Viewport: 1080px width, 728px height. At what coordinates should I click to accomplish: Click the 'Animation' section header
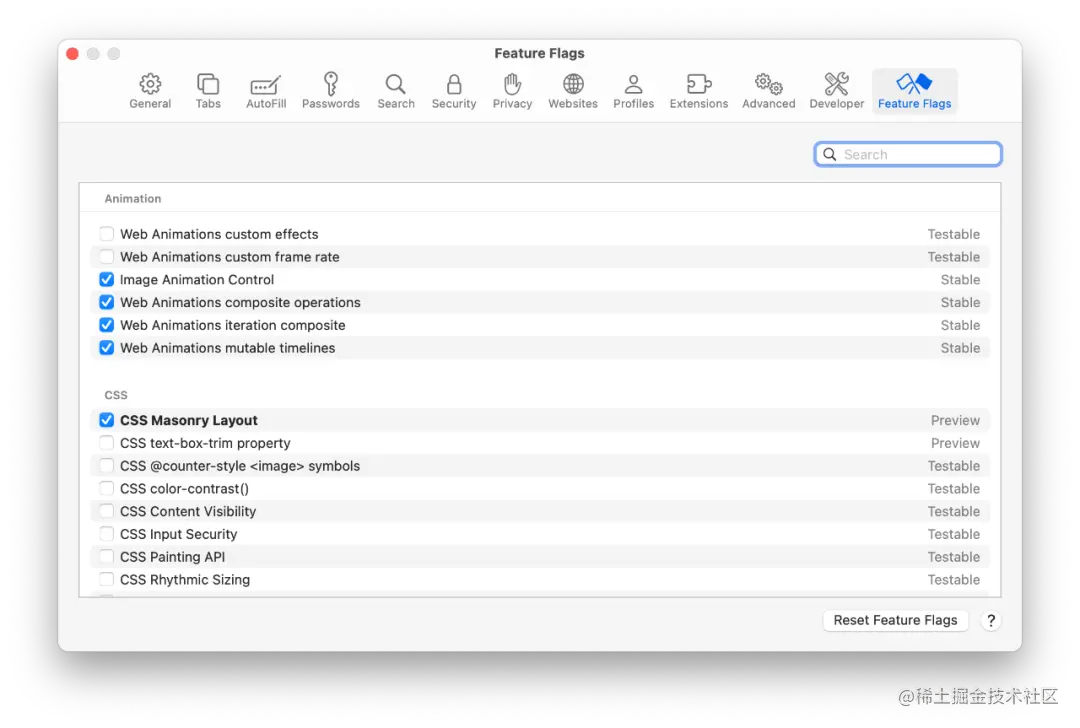[133, 198]
